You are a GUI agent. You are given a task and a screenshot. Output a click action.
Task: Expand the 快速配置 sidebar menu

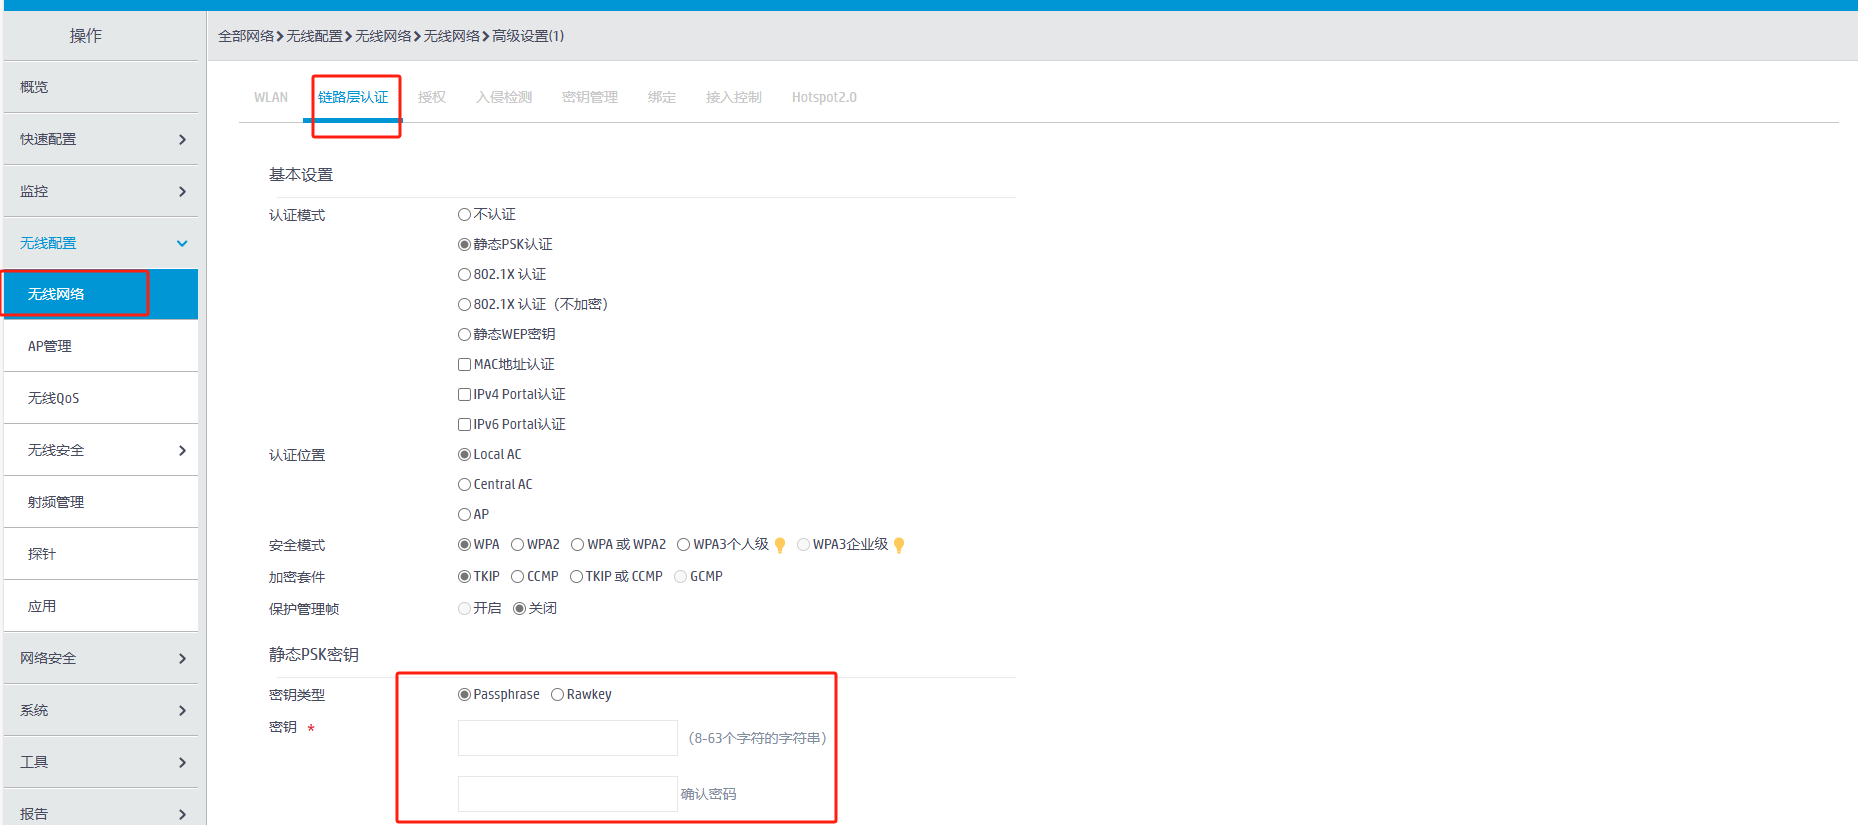[x=182, y=139]
